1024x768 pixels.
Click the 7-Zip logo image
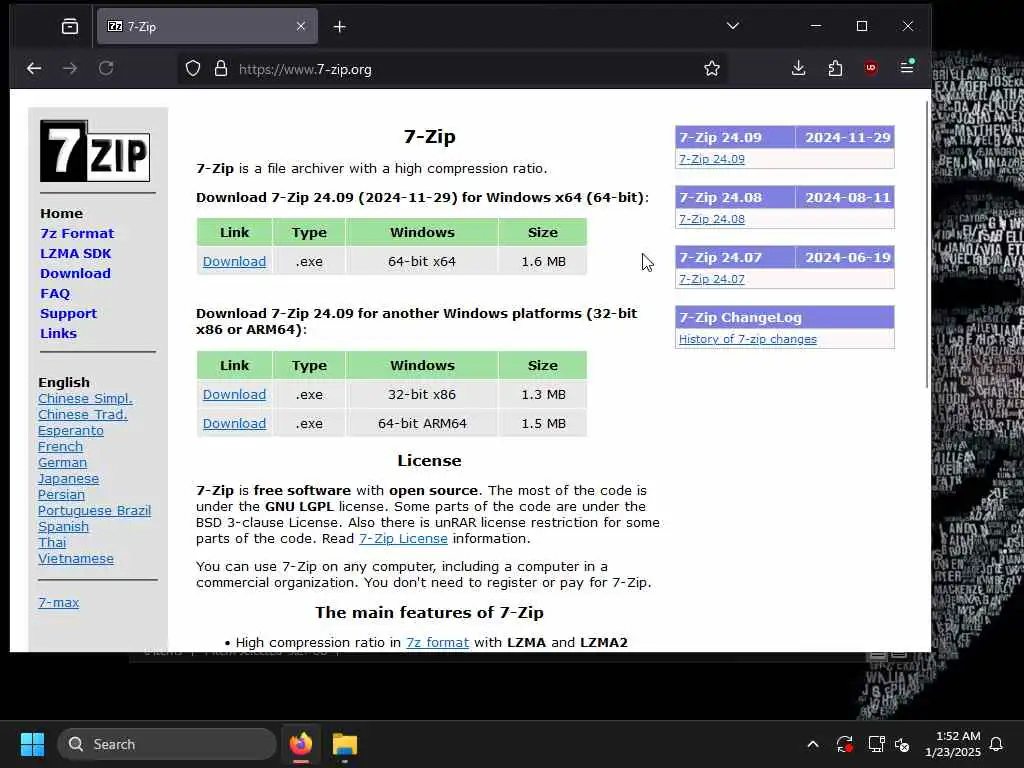tap(95, 151)
